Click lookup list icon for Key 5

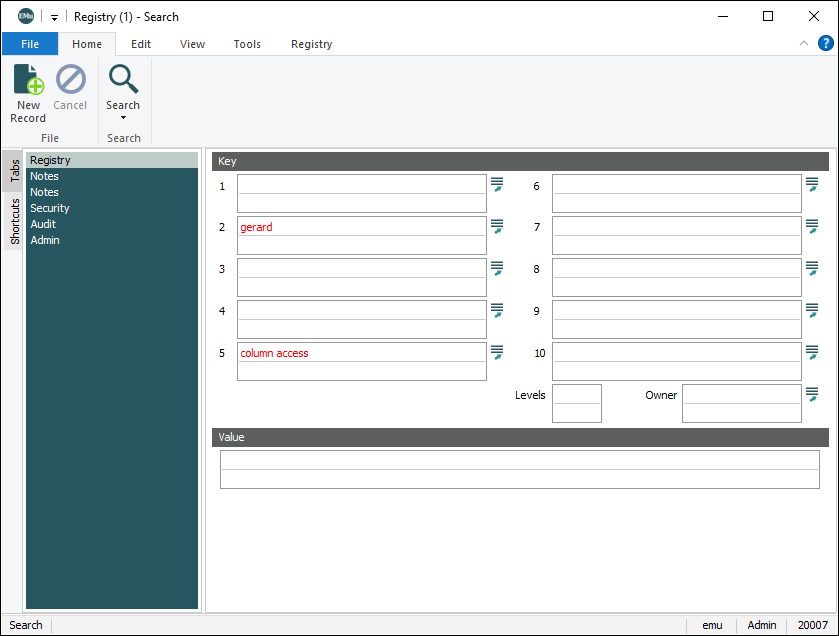point(497,352)
